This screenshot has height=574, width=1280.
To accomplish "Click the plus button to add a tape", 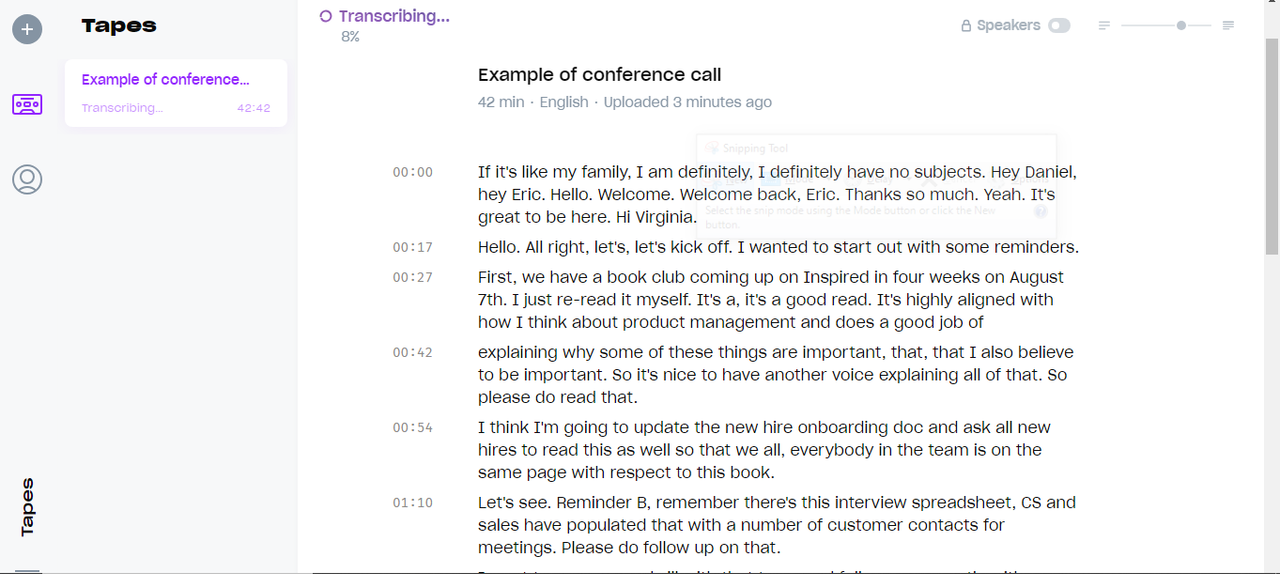I will point(27,29).
